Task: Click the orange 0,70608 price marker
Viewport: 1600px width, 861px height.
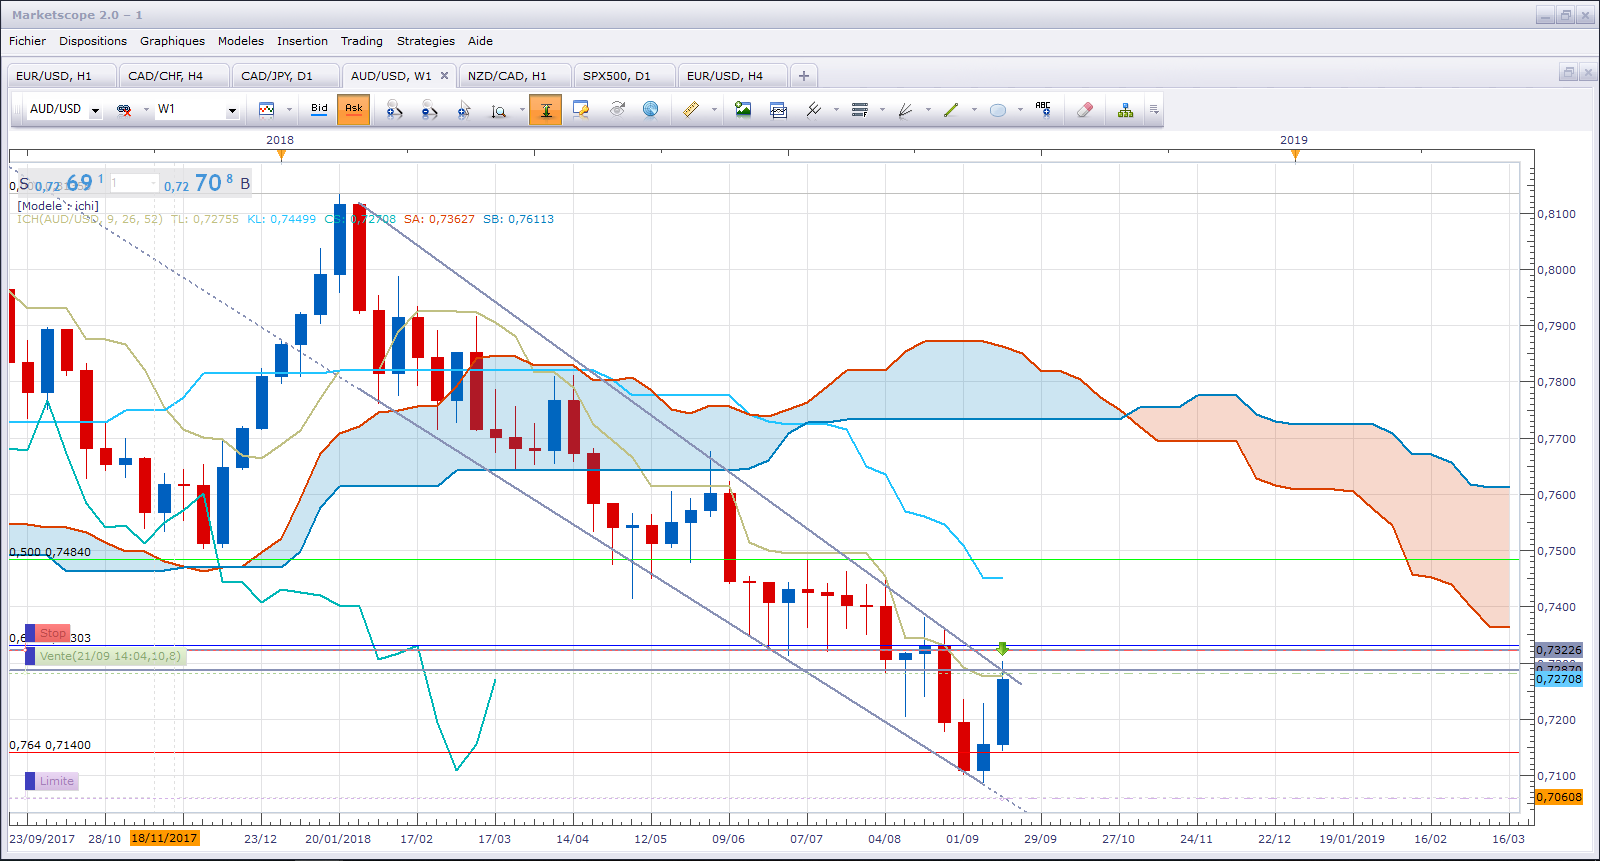Action: 1559,797
